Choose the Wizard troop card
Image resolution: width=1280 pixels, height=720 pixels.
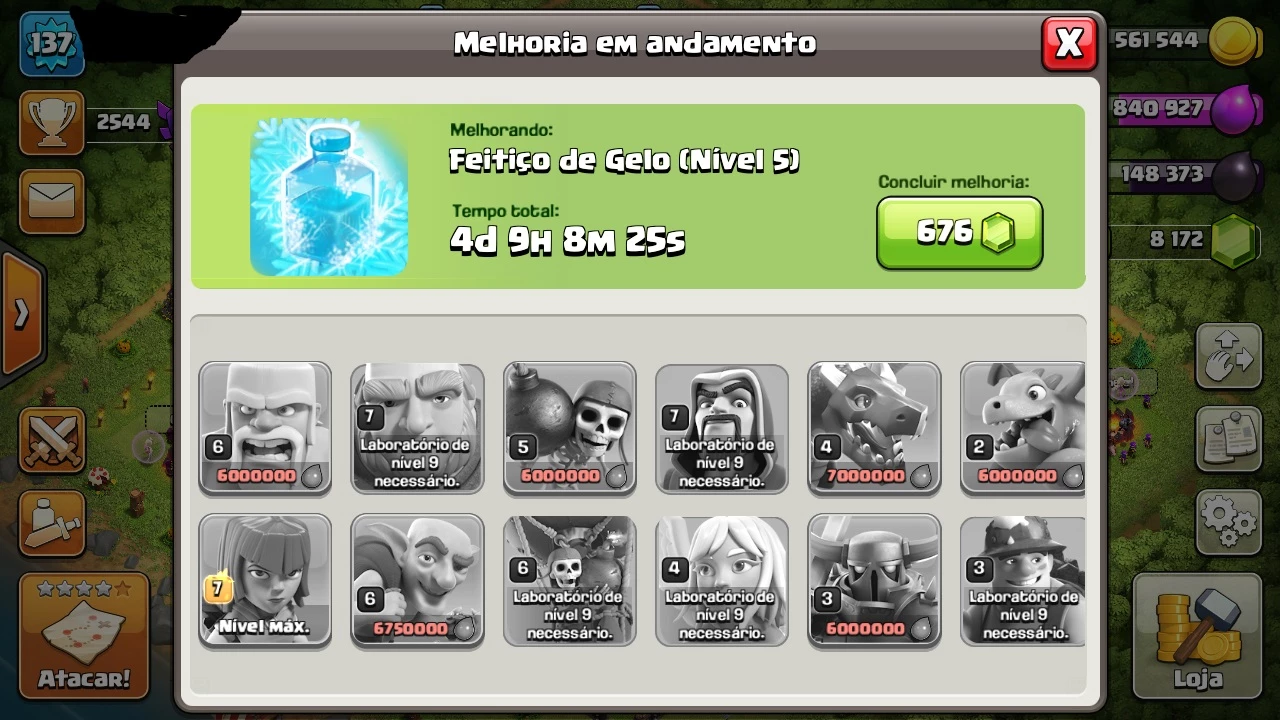click(x=722, y=428)
